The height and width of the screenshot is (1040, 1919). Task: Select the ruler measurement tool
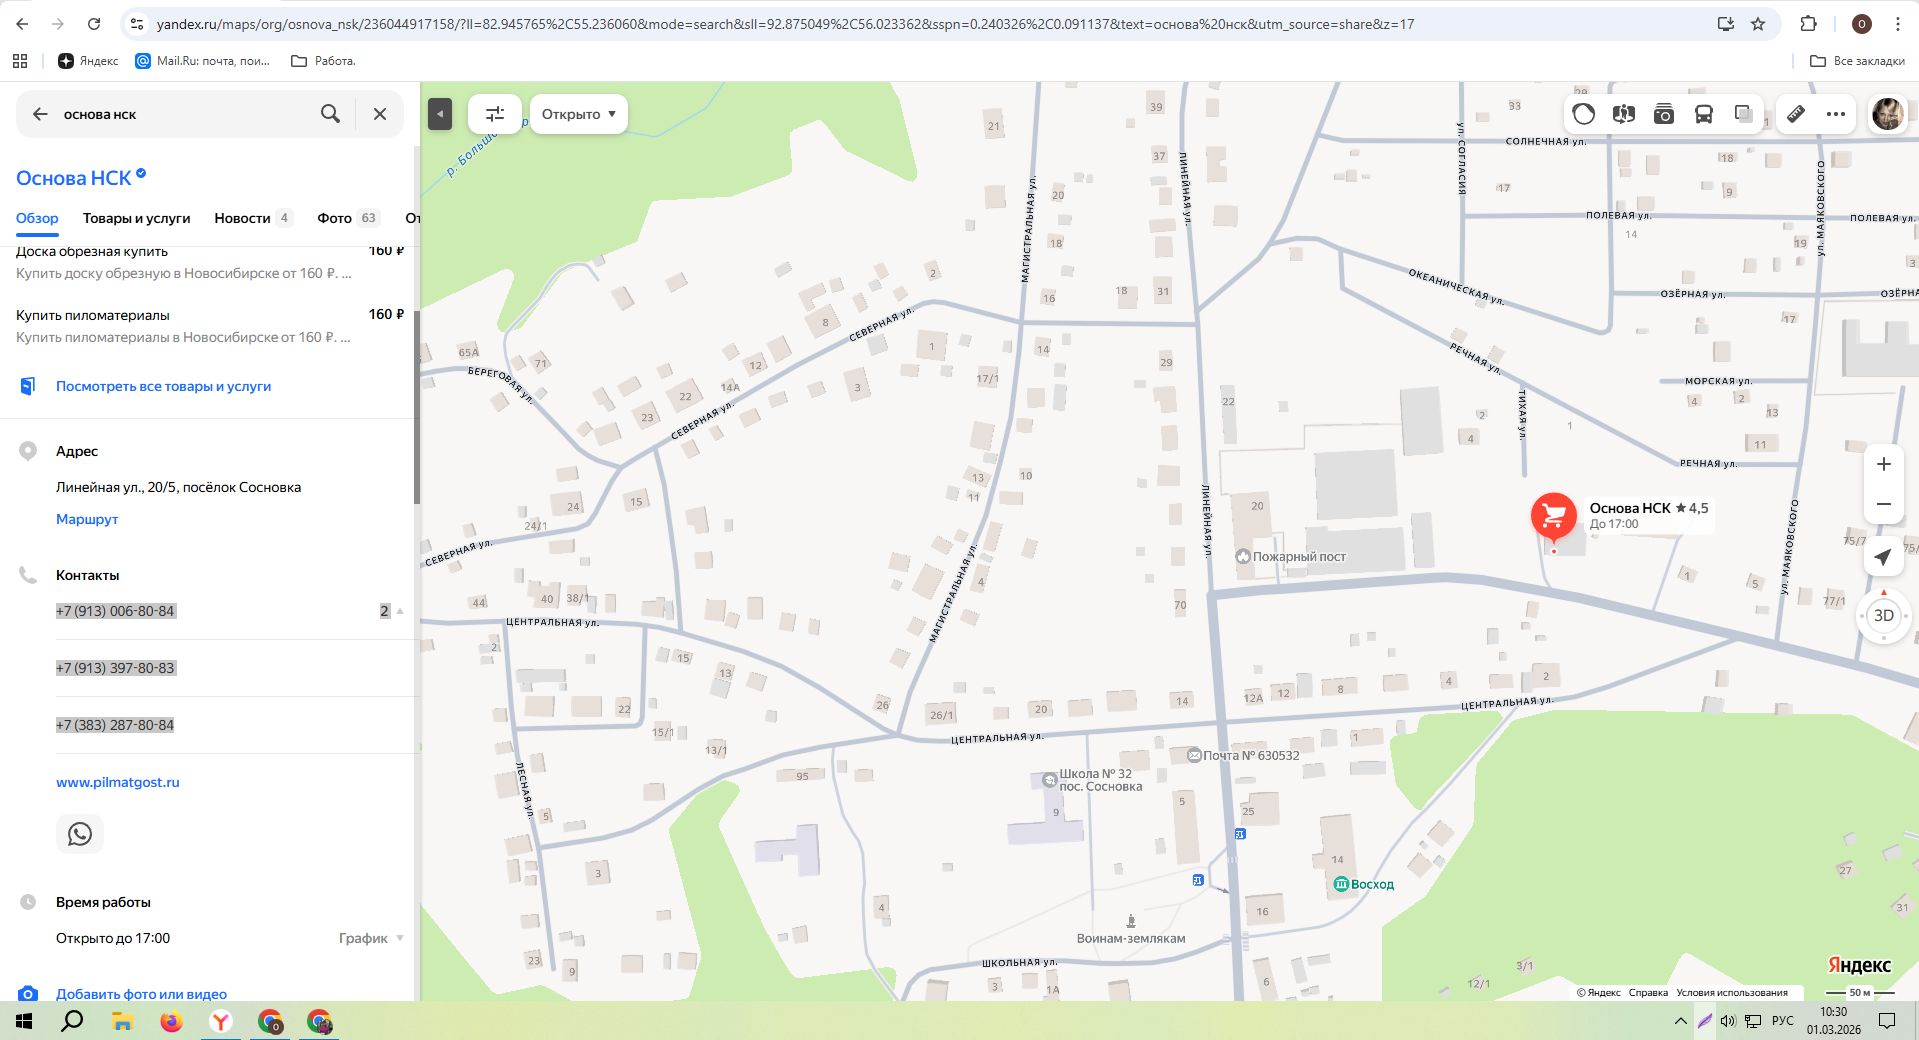1796,114
